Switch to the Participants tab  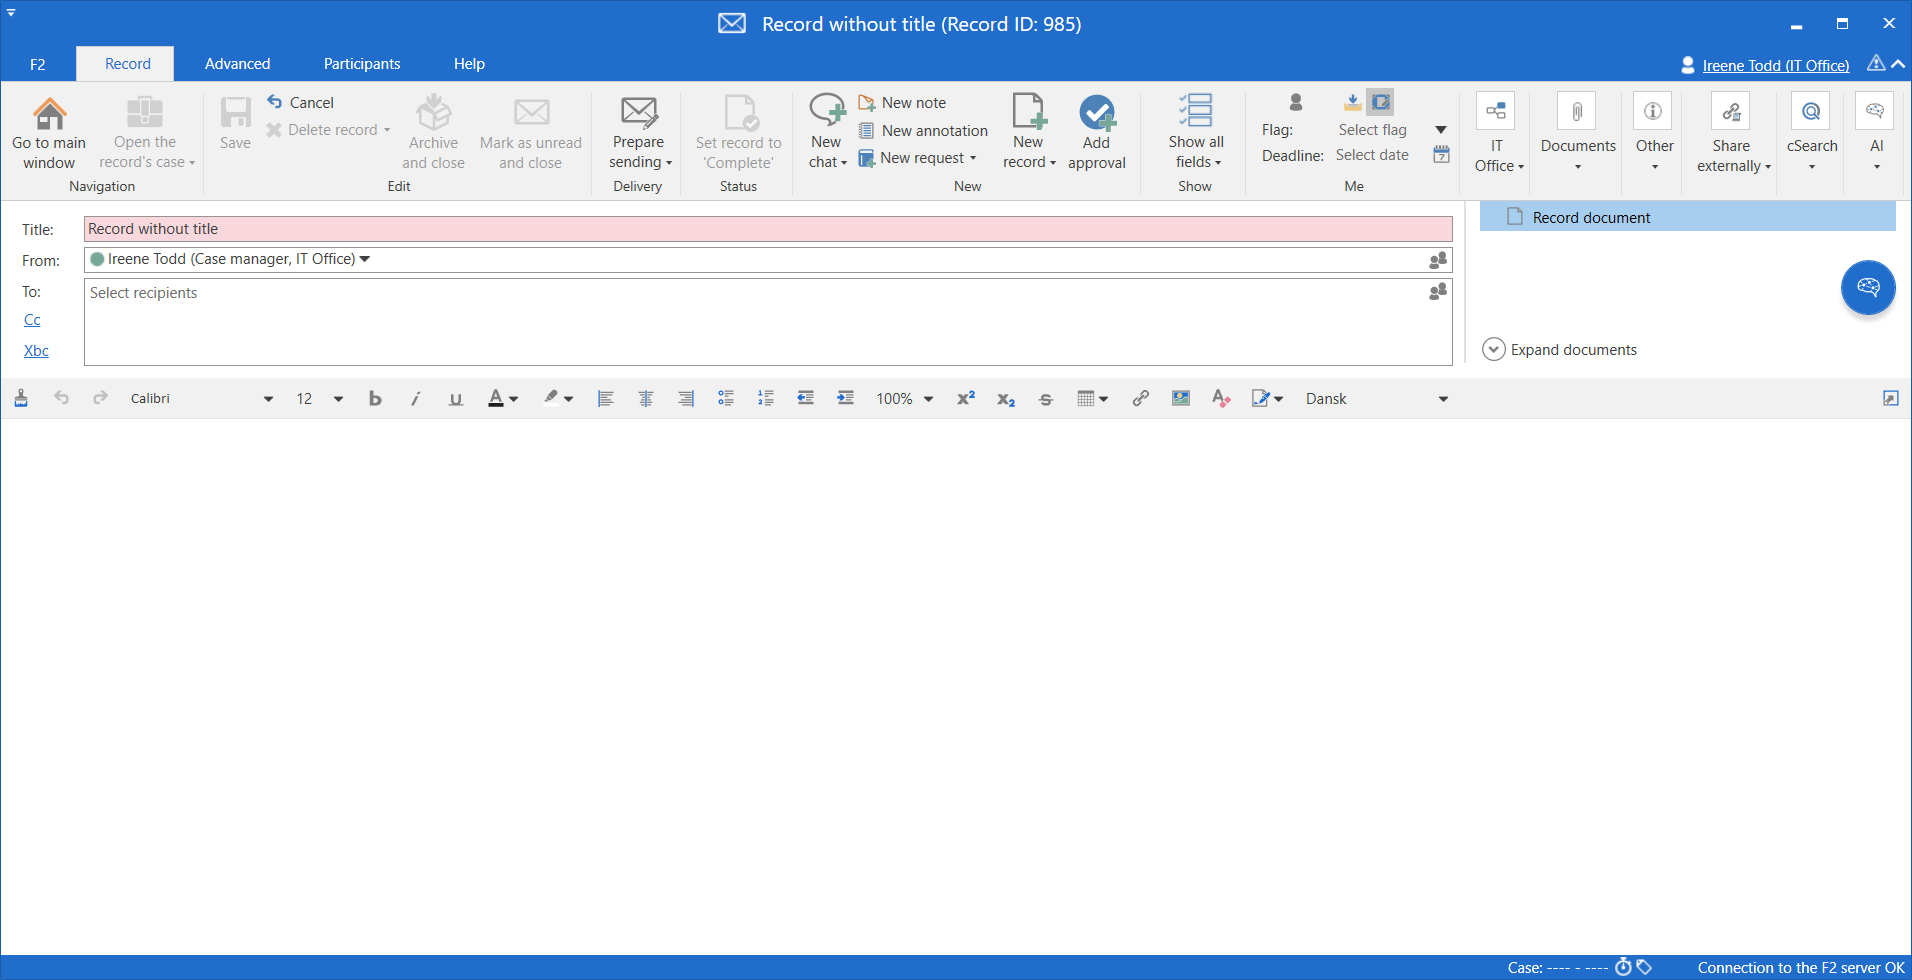[x=361, y=63]
